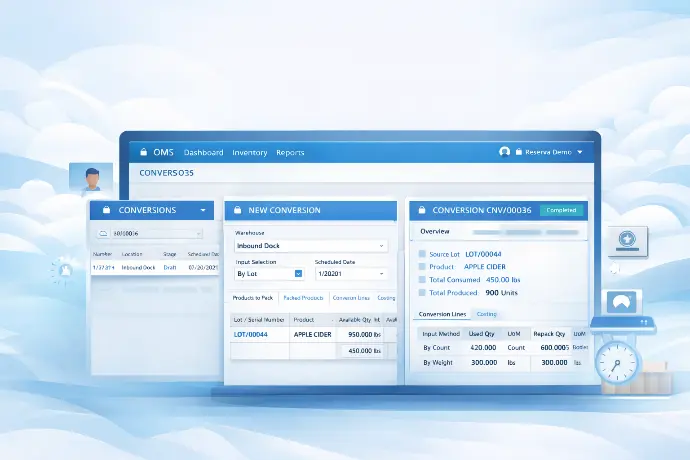This screenshot has width=690, height=460.
Task: Click the 420.000 used quantity cell
Action: tap(483, 348)
